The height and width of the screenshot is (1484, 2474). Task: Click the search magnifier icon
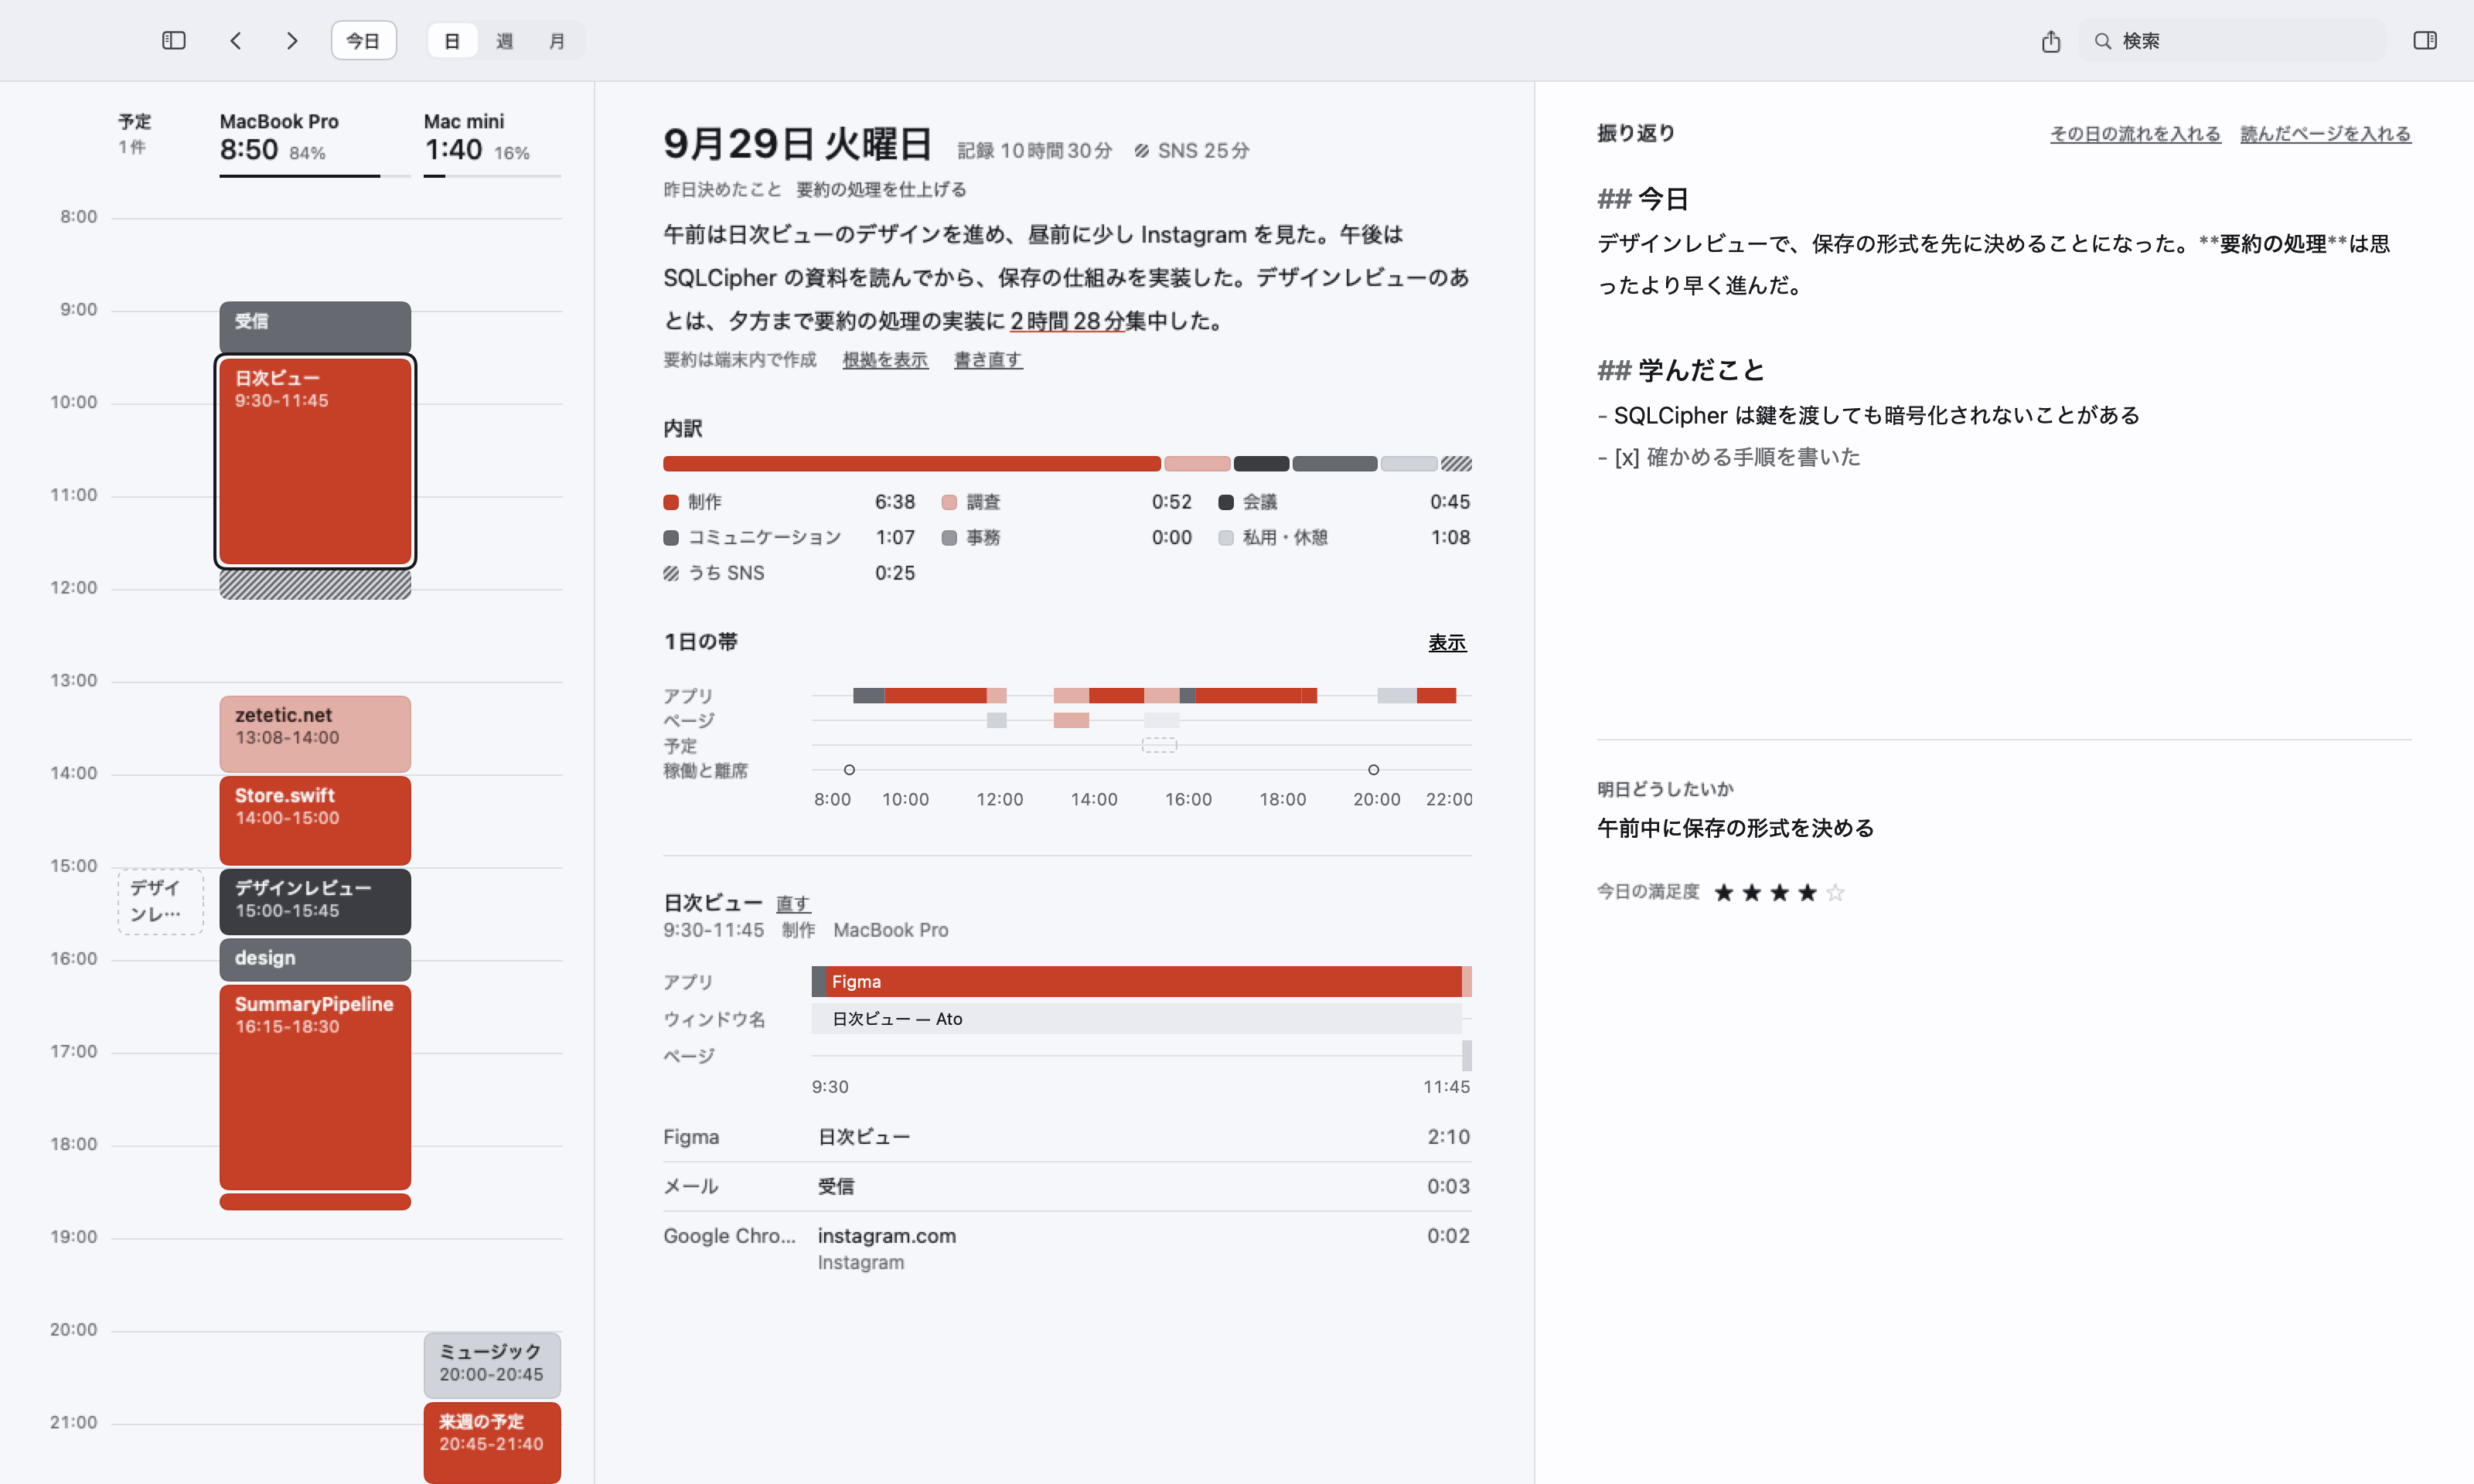2103,41
